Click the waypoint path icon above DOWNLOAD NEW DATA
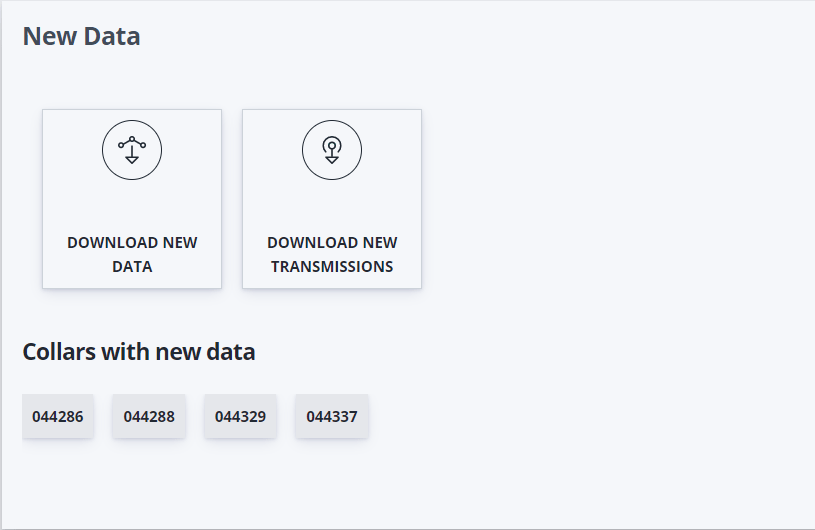 [132, 150]
